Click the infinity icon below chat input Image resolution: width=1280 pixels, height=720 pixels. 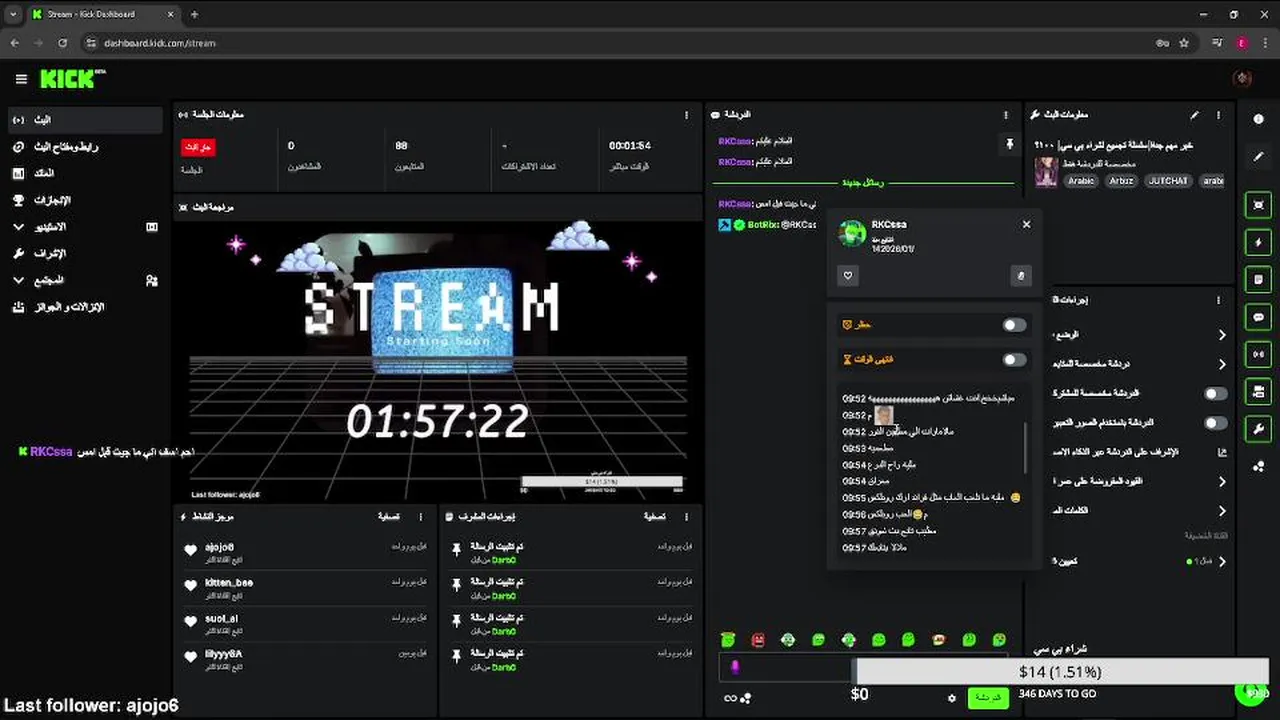coord(730,698)
